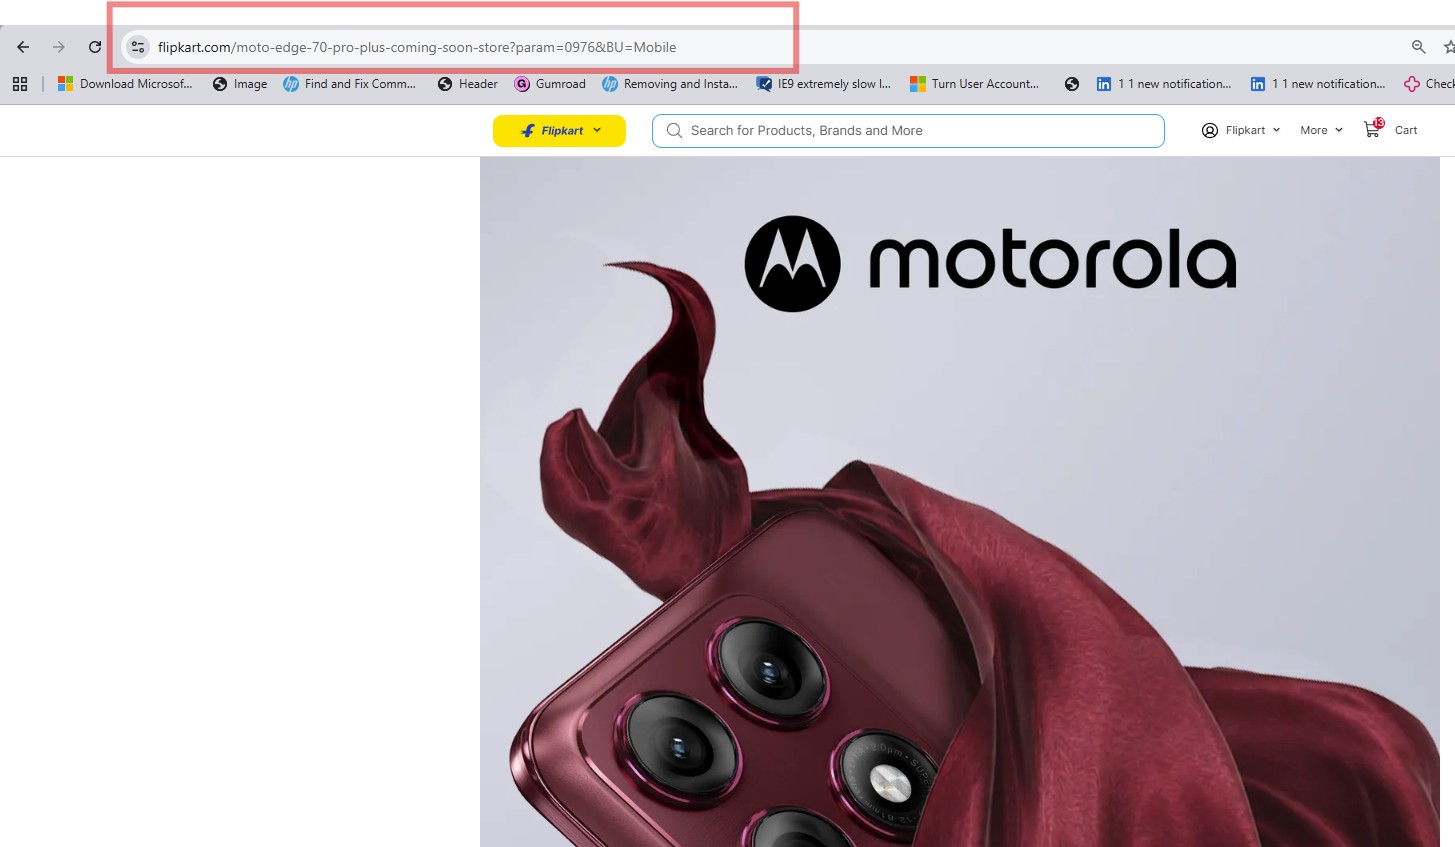Click the account profile icon next to Flipkart

pos(1210,130)
